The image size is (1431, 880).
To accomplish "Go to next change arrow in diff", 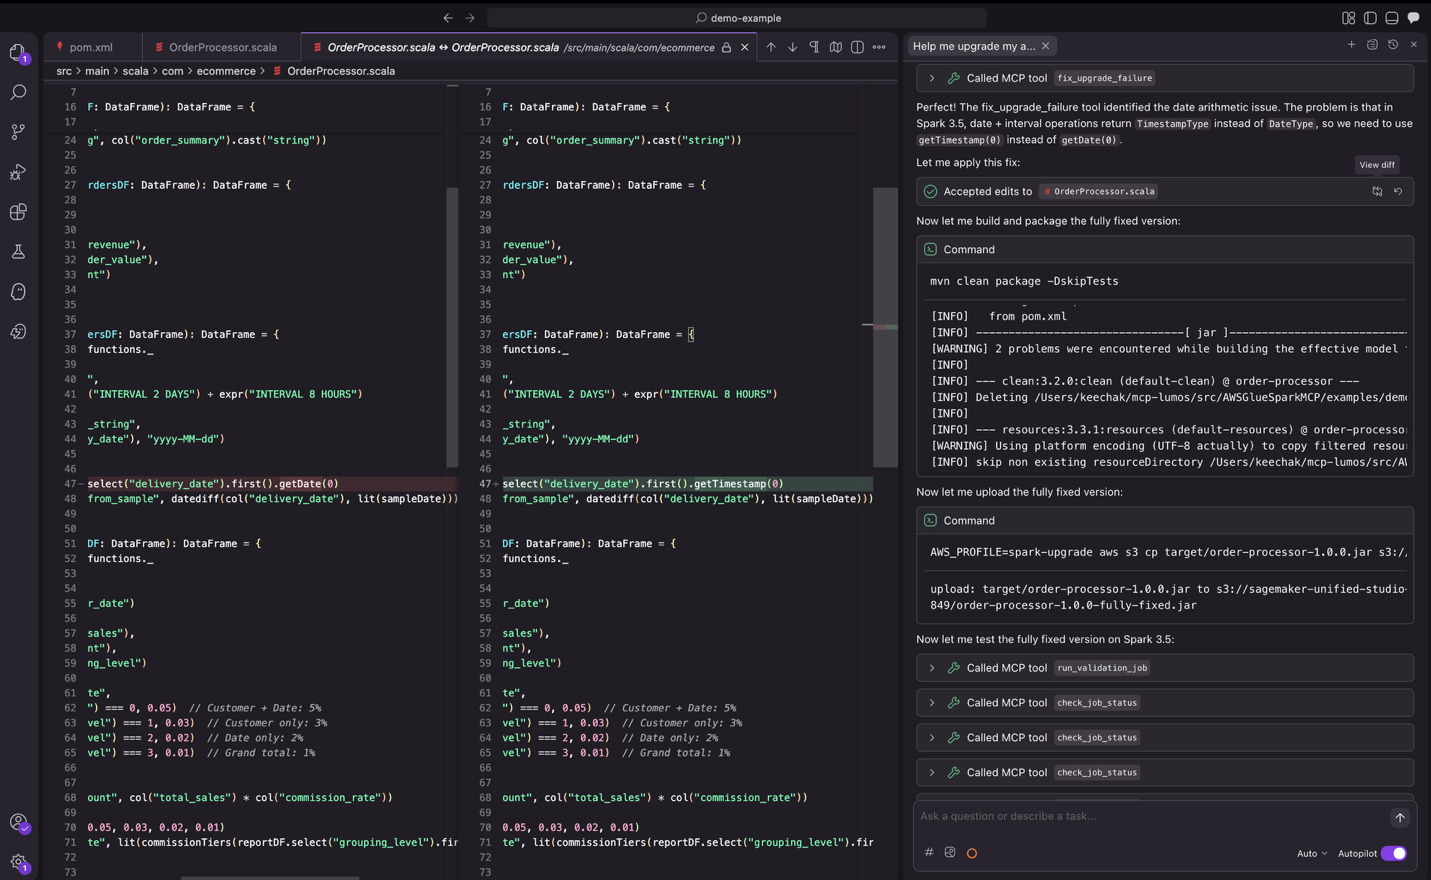I will coord(792,47).
